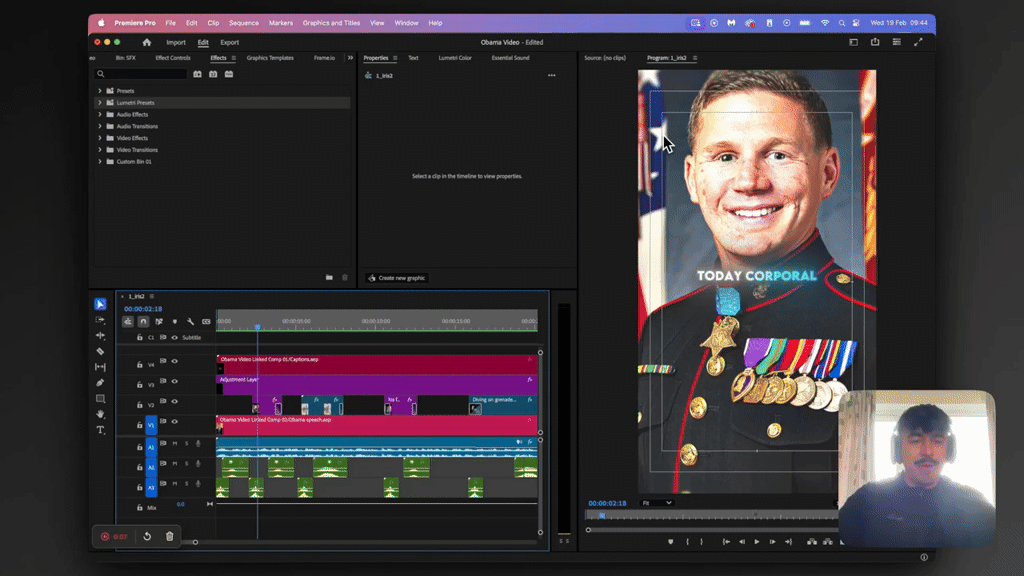Click the Accelerated Effects filter icon

coord(197,74)
